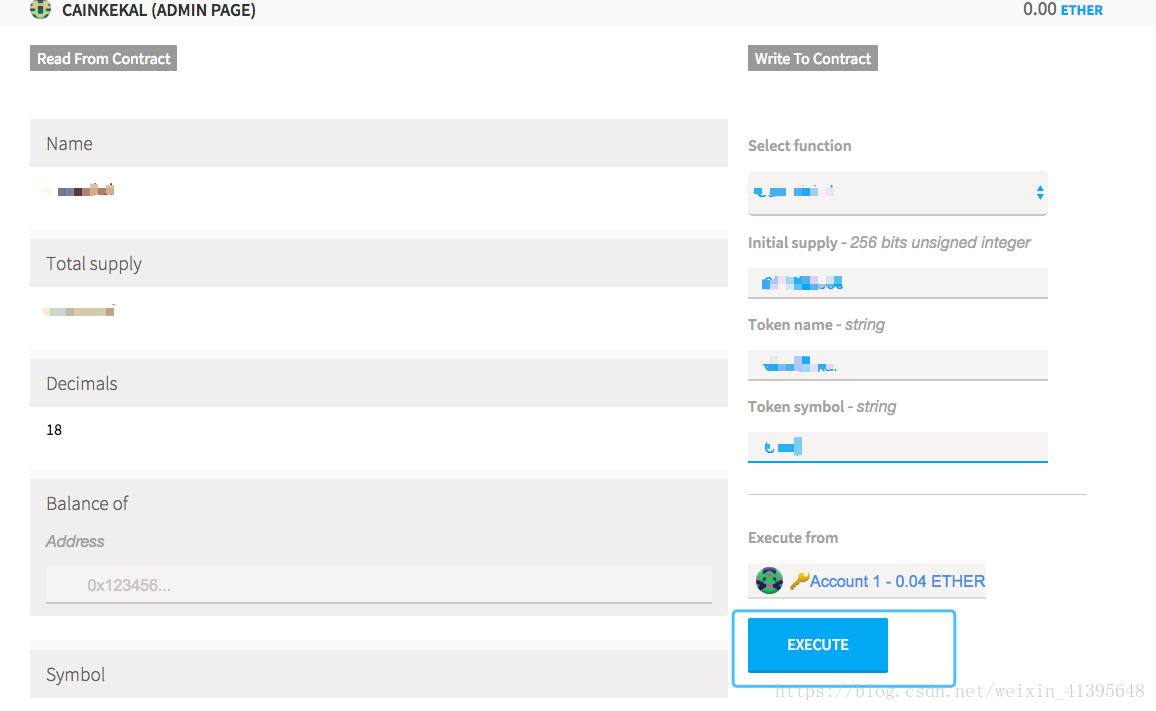
Task: Click the Balance of address input
Action: point(378,585)
